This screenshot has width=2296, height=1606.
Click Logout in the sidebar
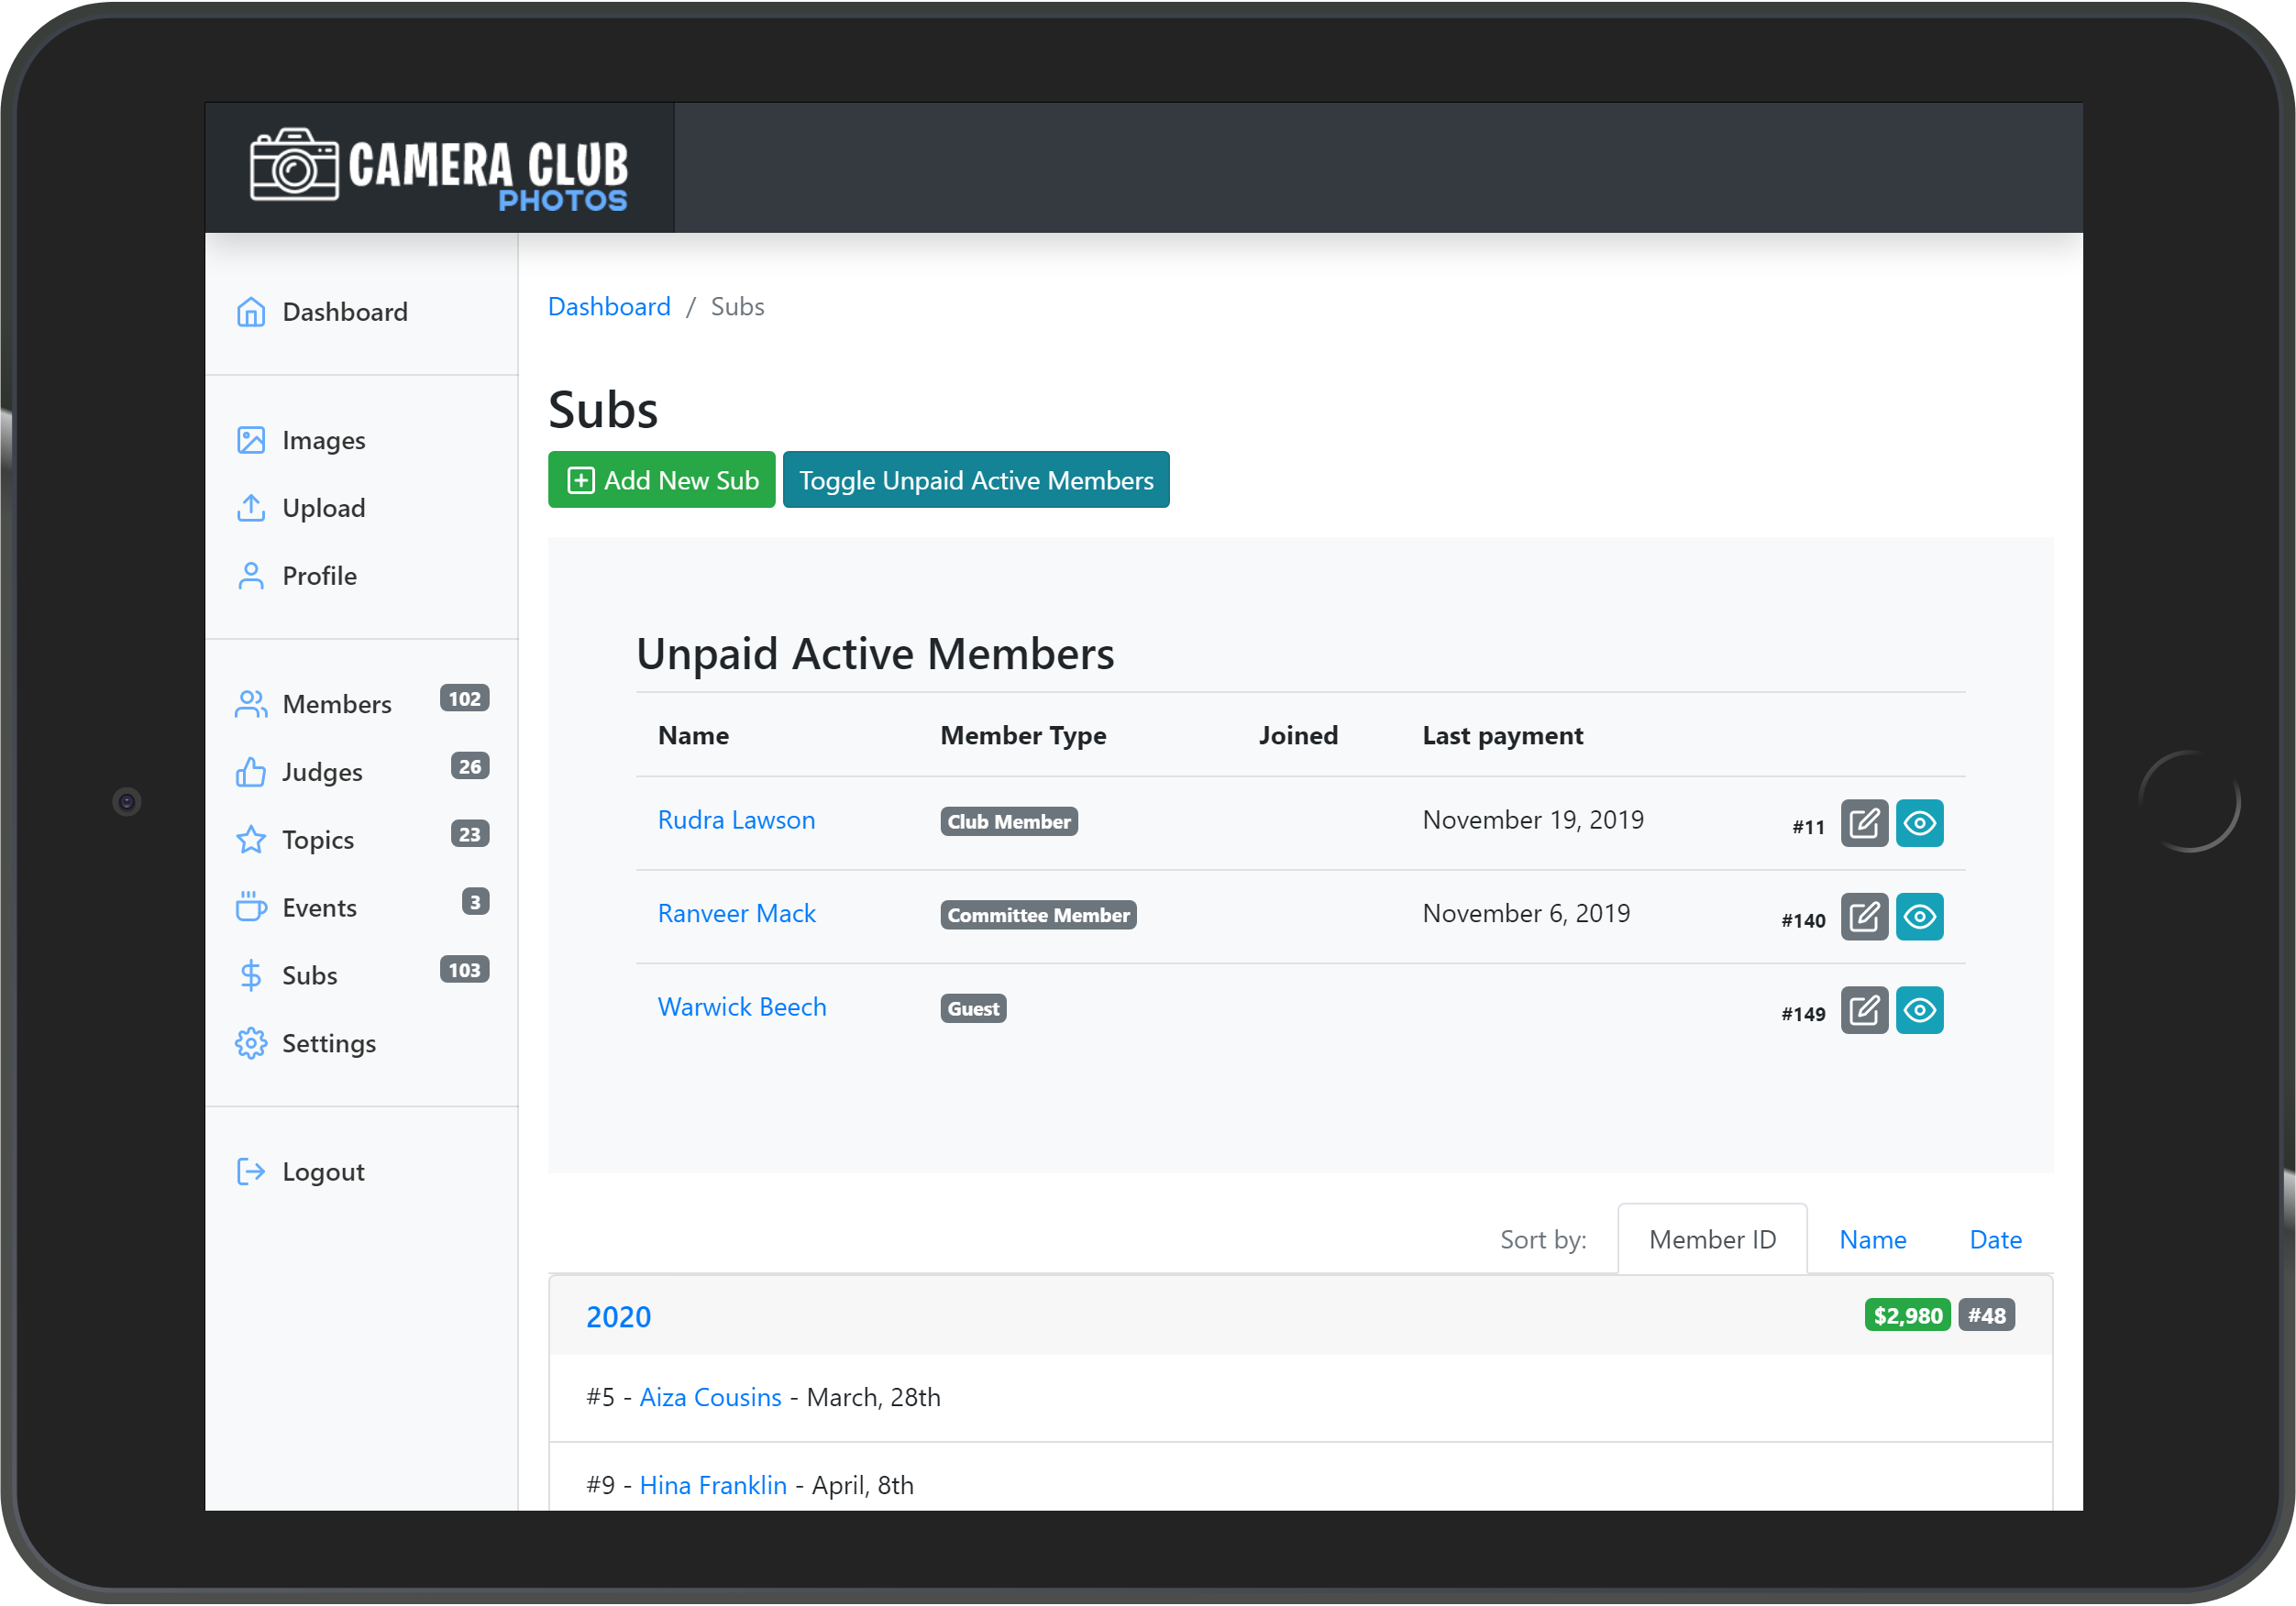322,1171
